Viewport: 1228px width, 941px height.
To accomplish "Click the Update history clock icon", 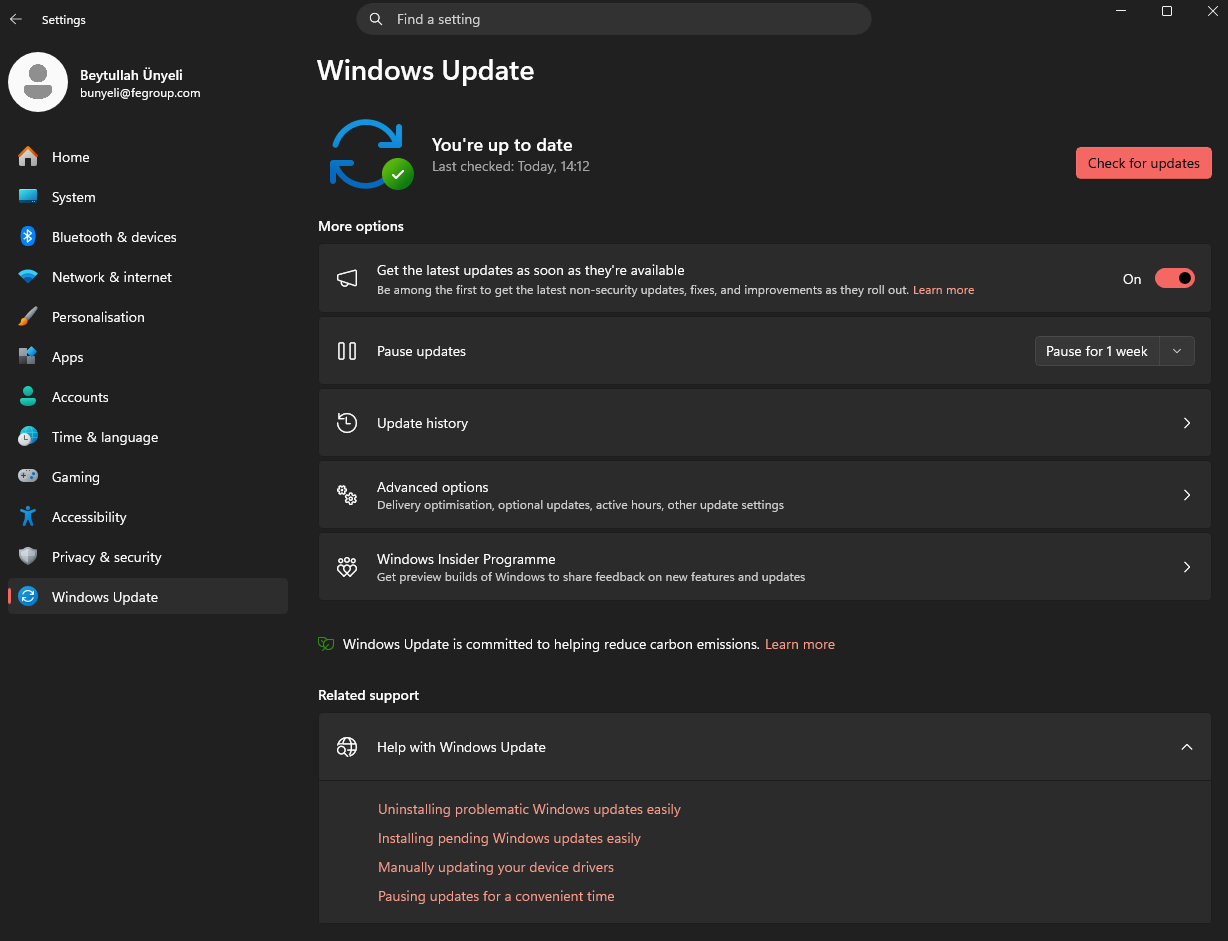I will tap(347, 423).
